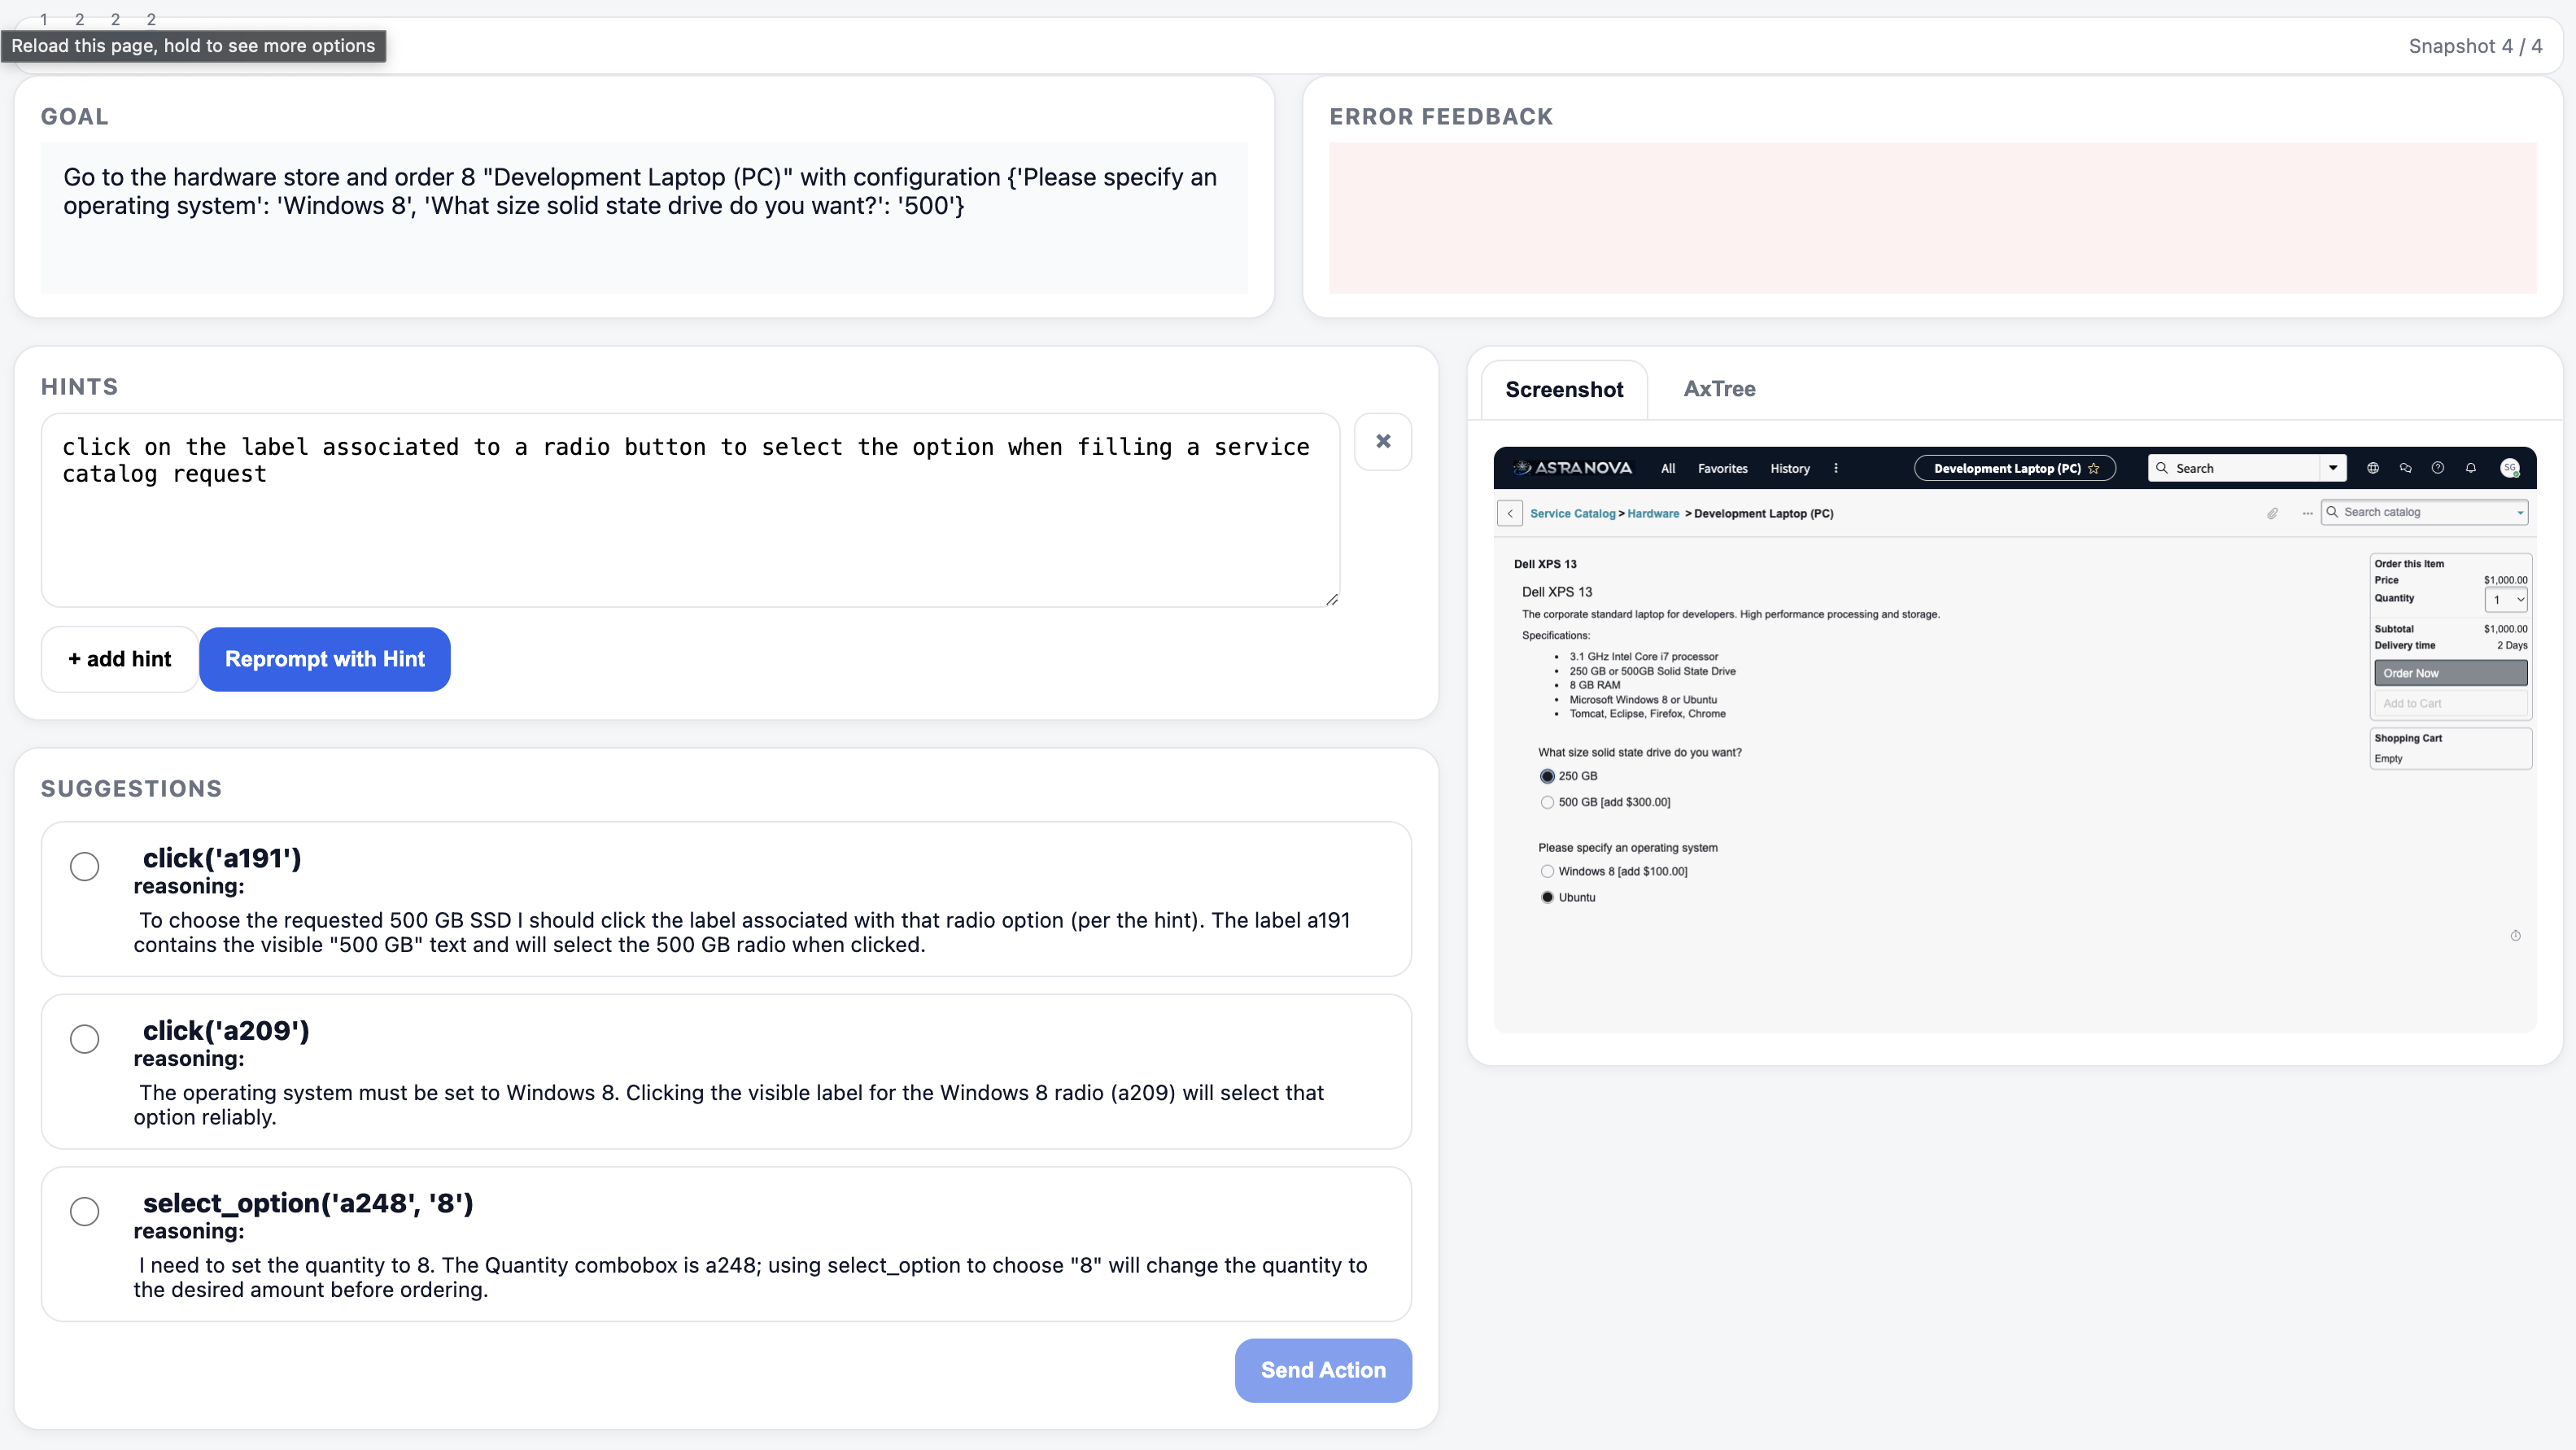The height and width of the screenshot is (1450, 2576).
Task: Expand the global Search dropdown arrow
Action: point(2333,468)
